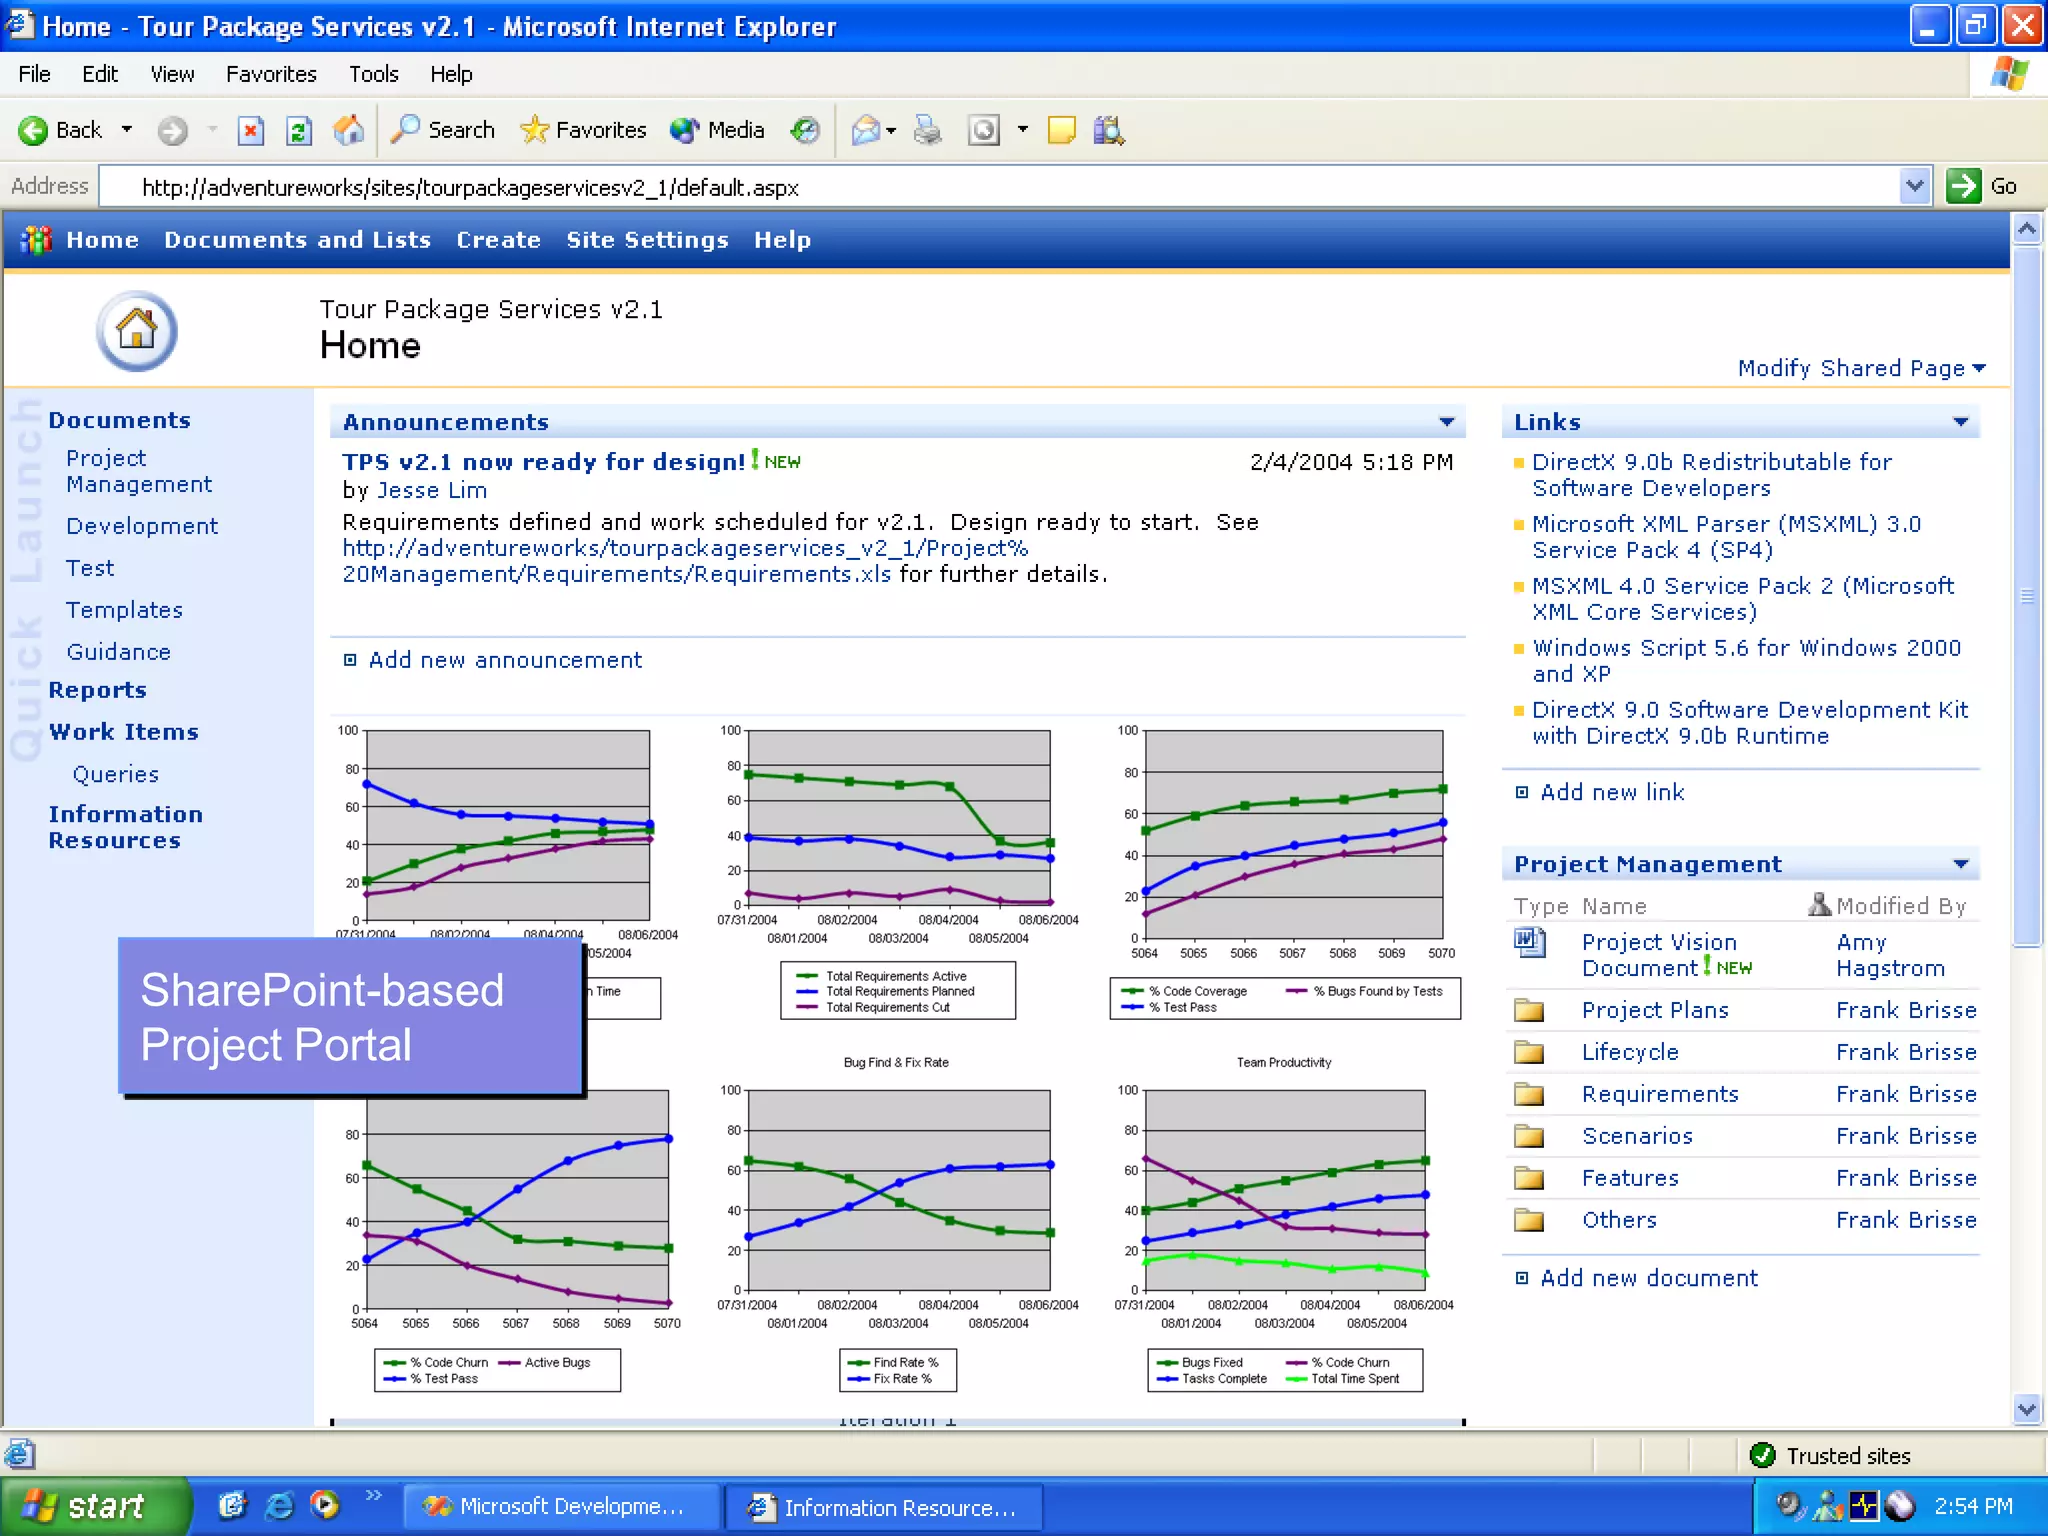
Task: Click the History toolbar icon
Action: pyautogui.click(x=805, y=130)
